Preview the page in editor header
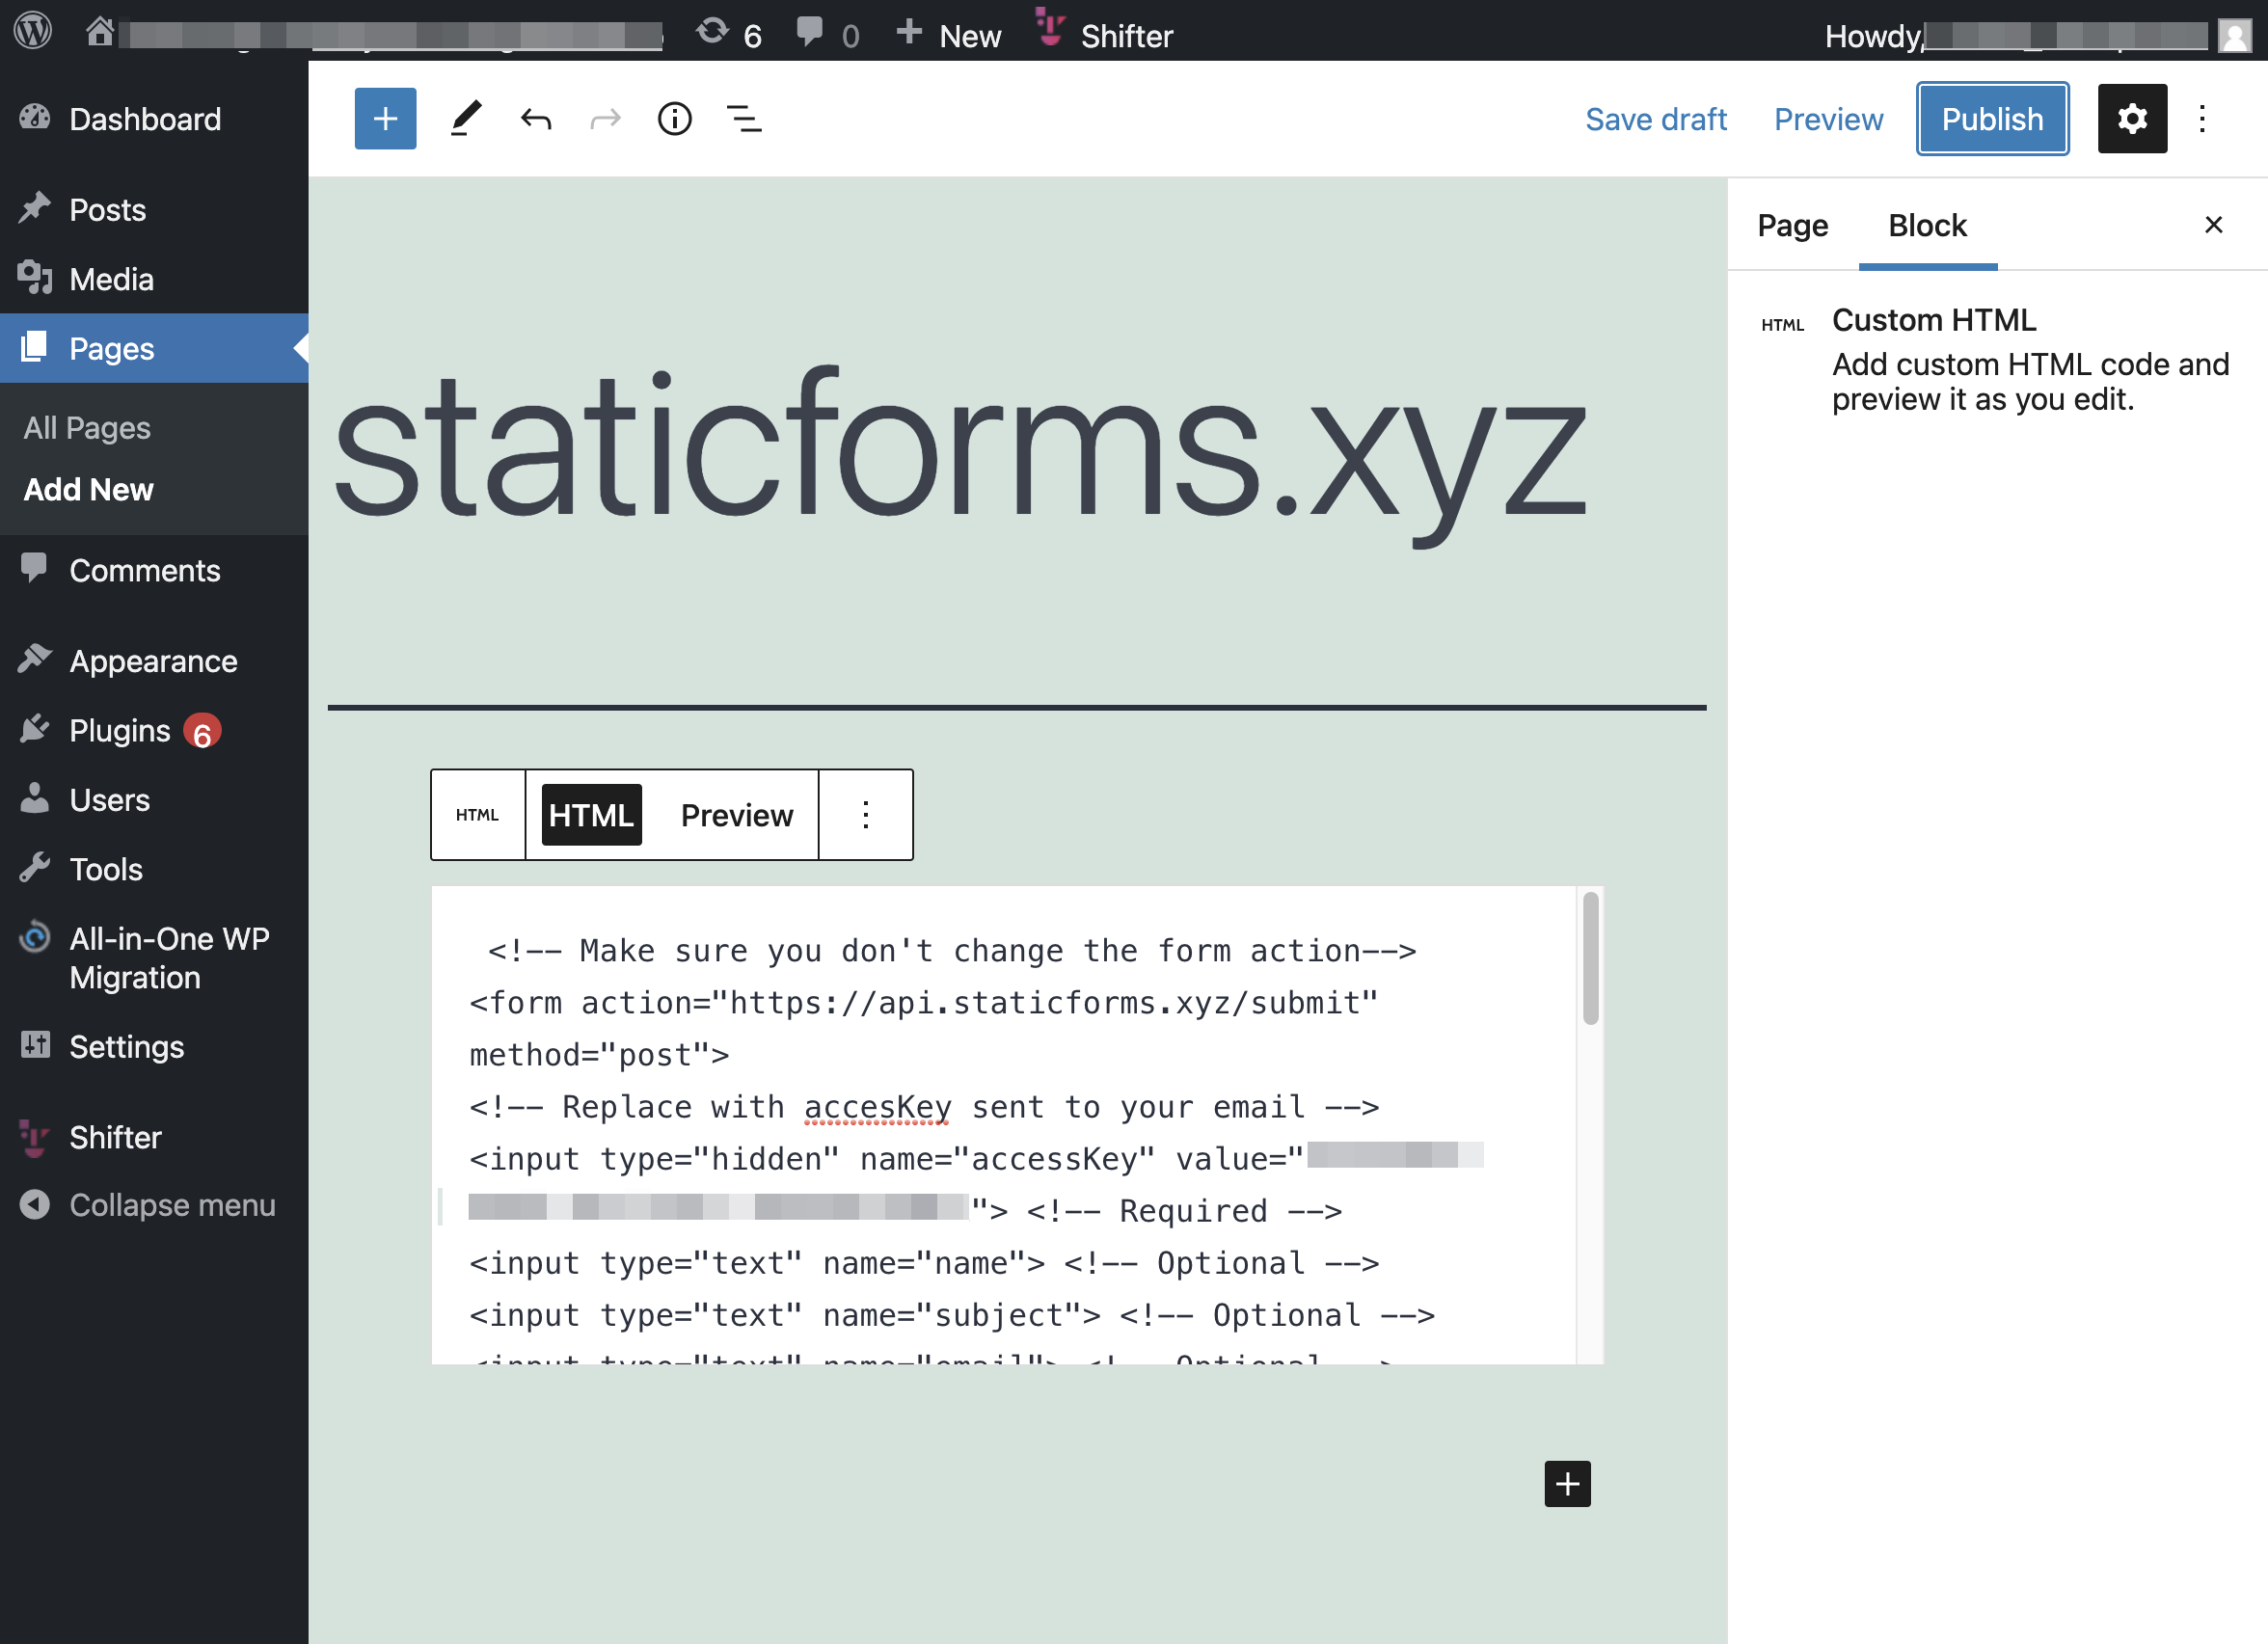 [x=1828, y=119]
